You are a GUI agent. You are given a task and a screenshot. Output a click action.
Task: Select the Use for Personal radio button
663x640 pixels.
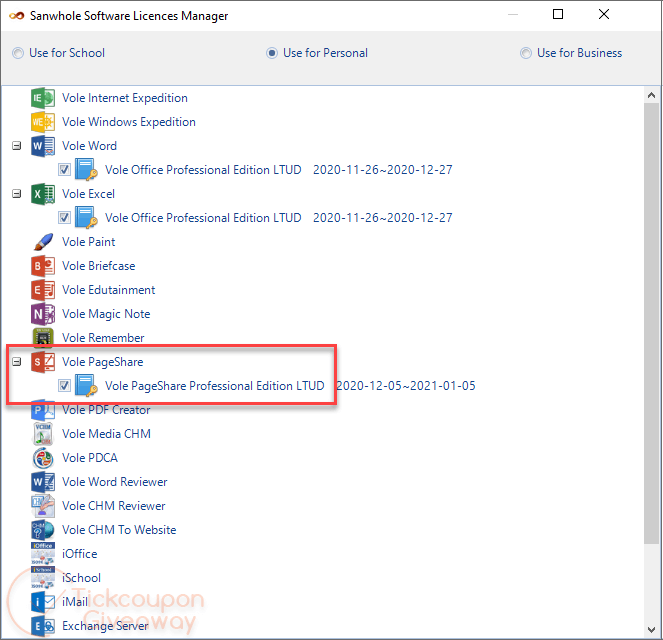272,53
